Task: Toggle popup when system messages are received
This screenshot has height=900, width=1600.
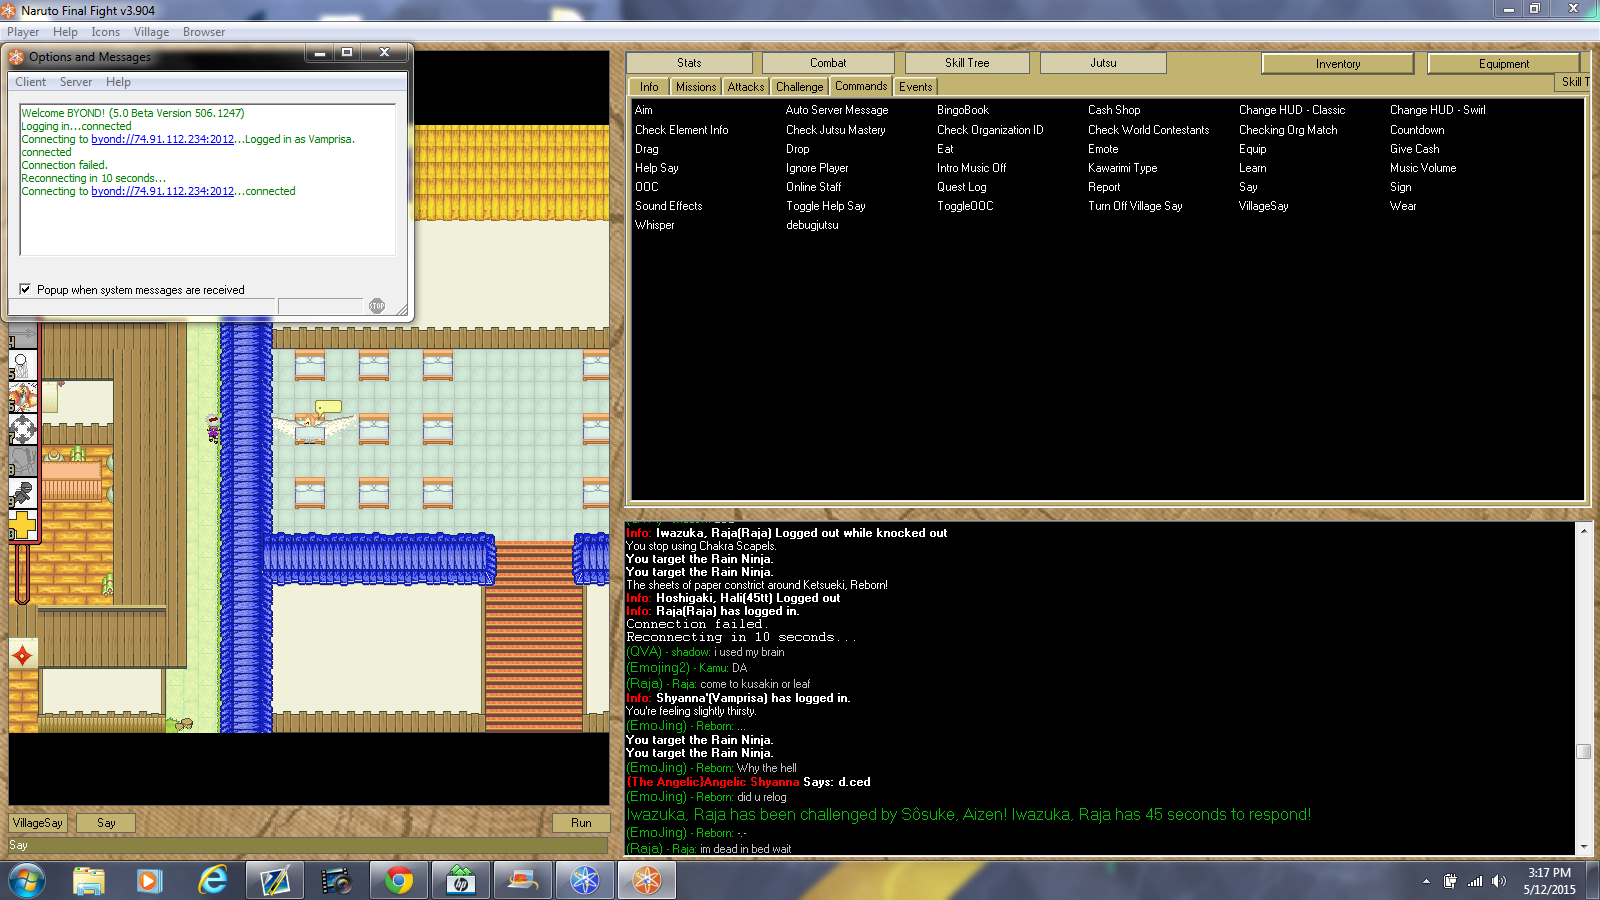Action: click(x=25, y=289)
